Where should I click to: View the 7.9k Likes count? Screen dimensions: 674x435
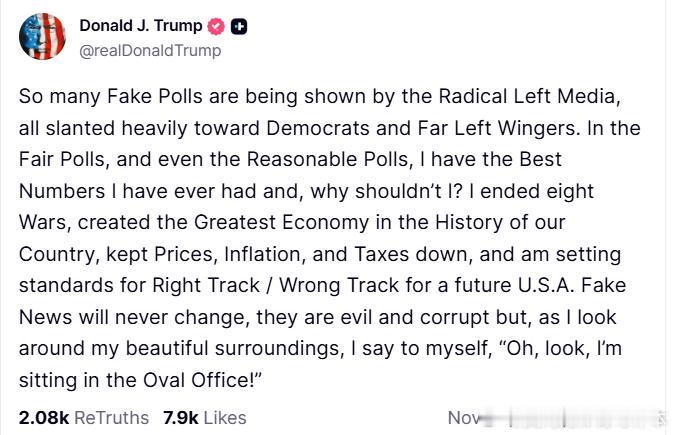pos(180,417)
